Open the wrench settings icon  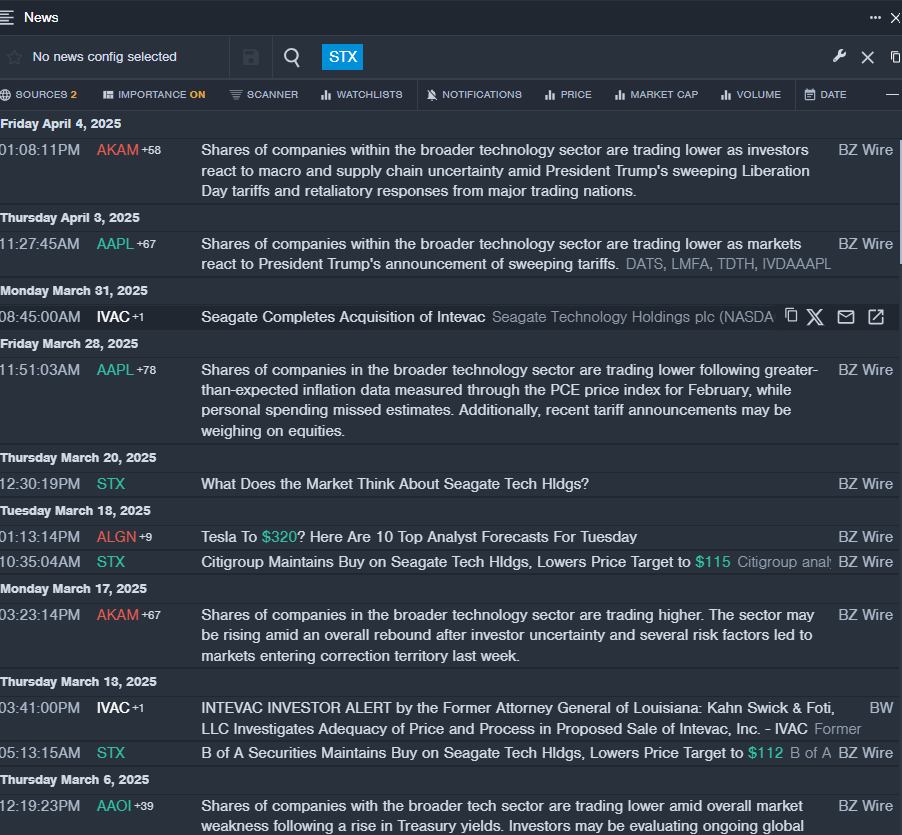tap(839, 56)
